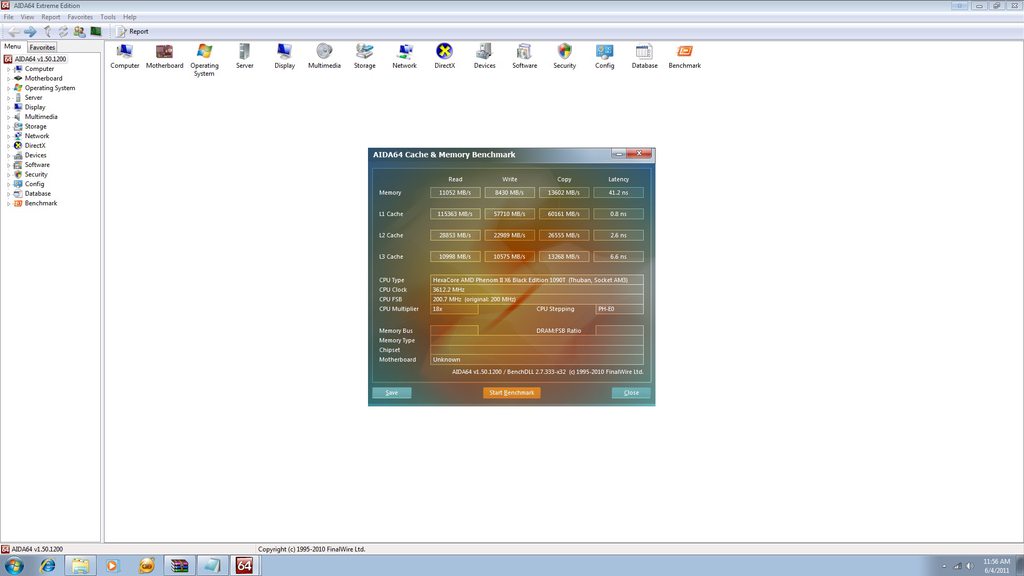This screenshot has height=576, width=1024.
Task: Select the Security item in tree
Action: point(36,174)
